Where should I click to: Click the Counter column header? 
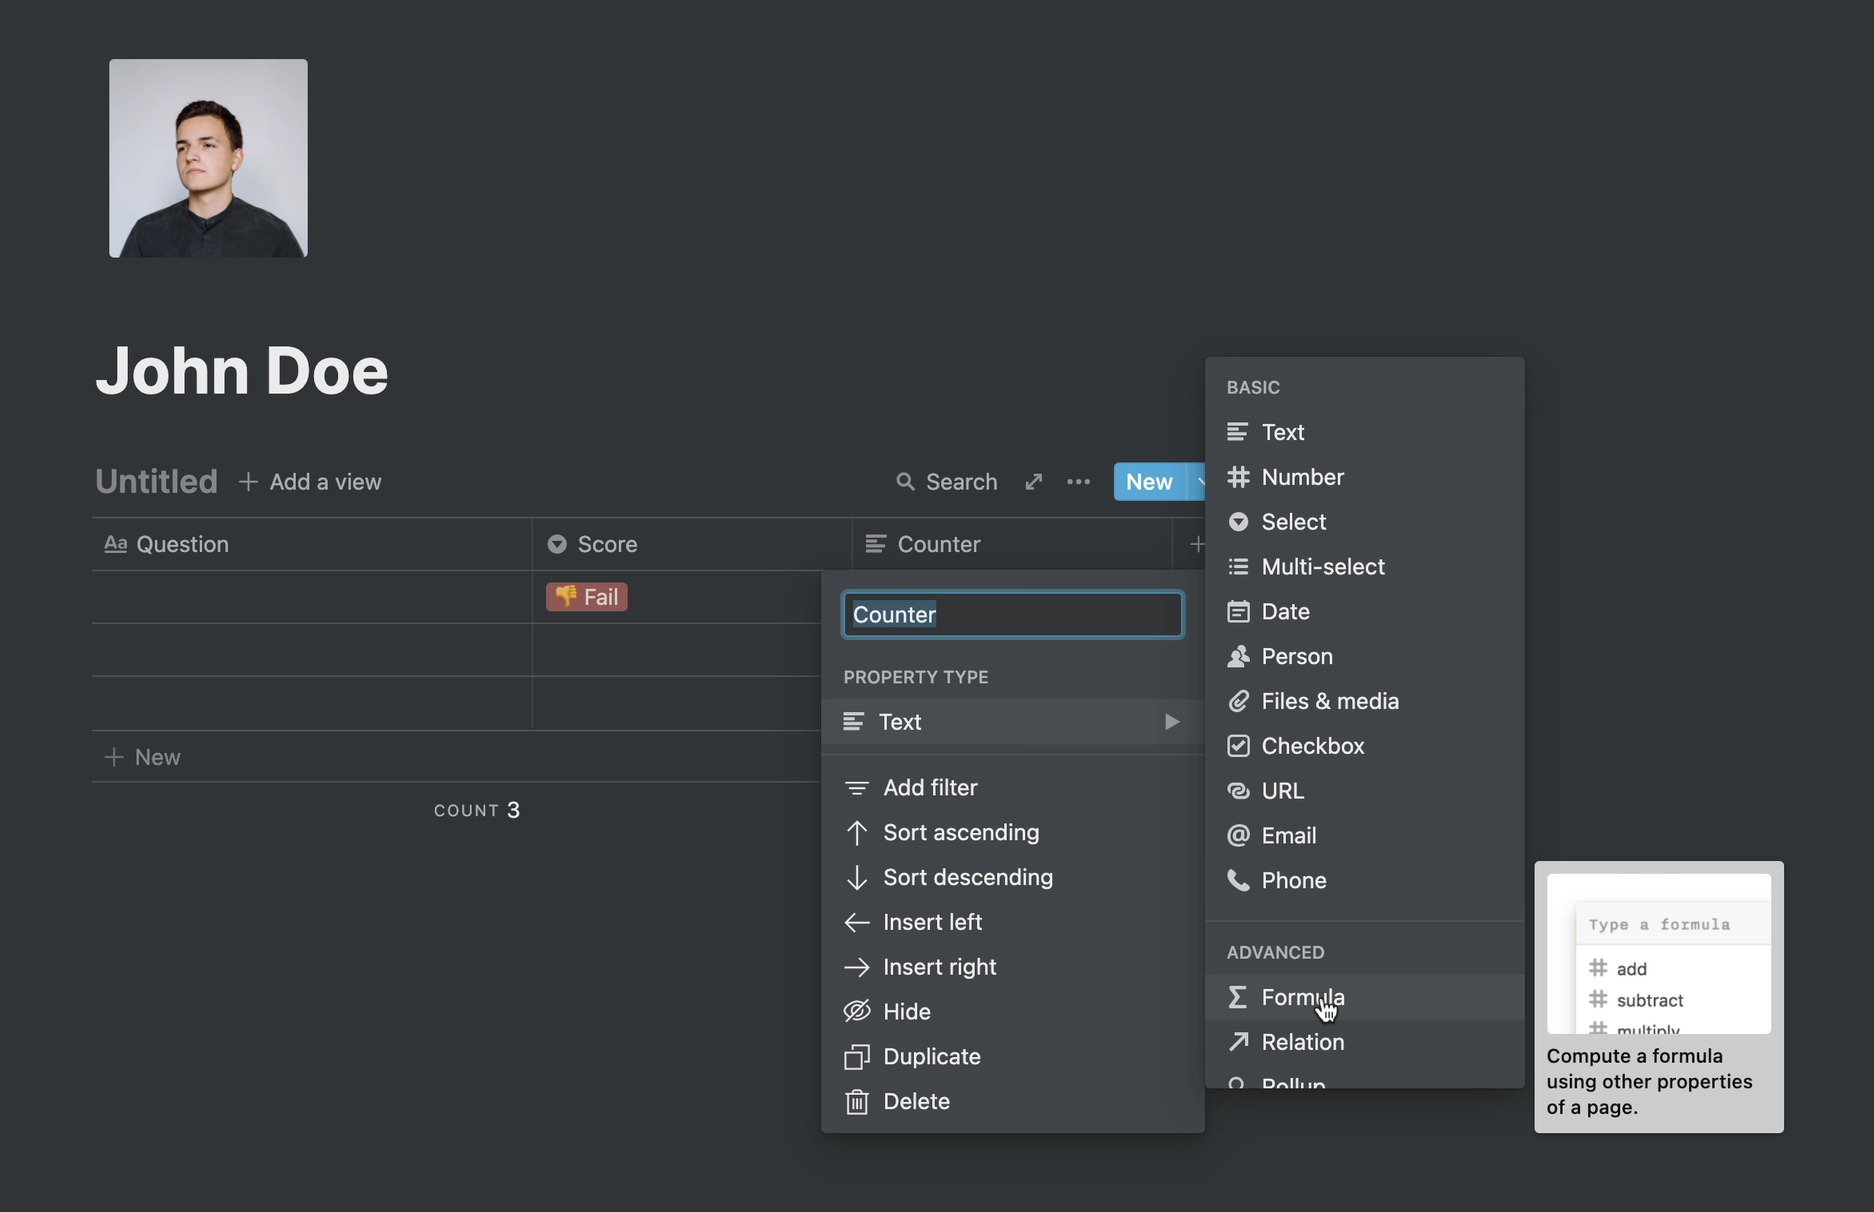(1011, 544)
